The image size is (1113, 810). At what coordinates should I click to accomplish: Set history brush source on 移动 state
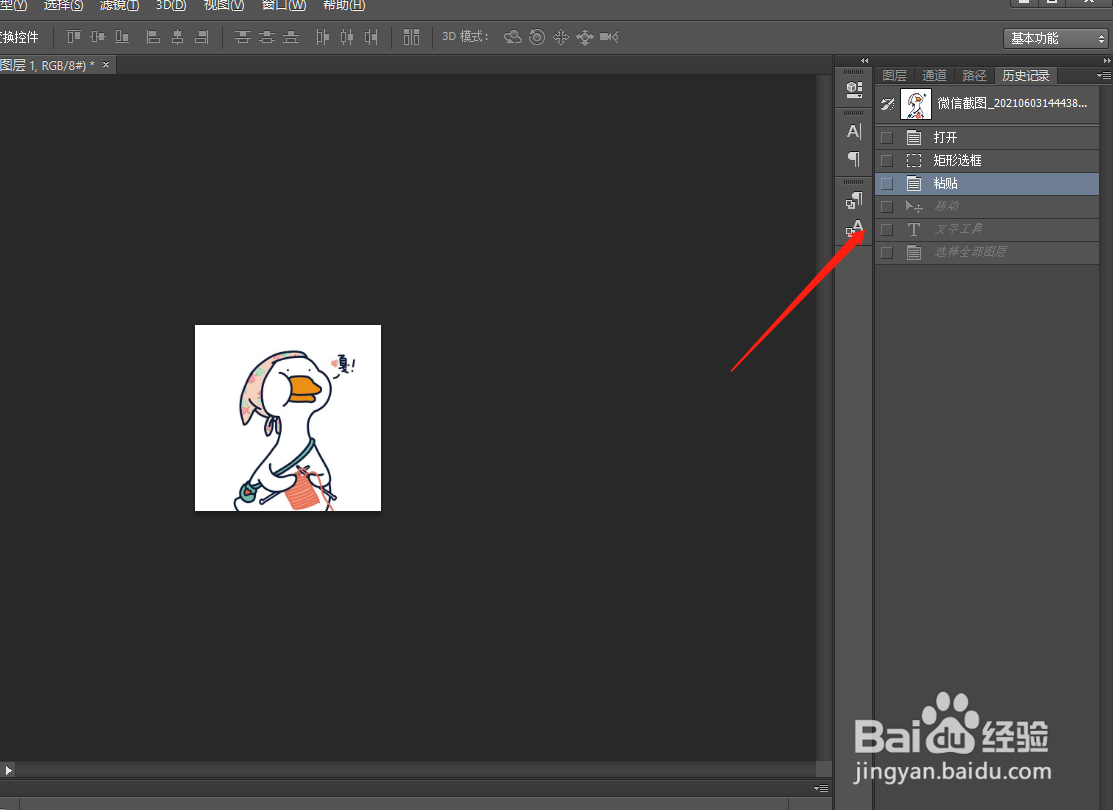click(x=887, y=207)
